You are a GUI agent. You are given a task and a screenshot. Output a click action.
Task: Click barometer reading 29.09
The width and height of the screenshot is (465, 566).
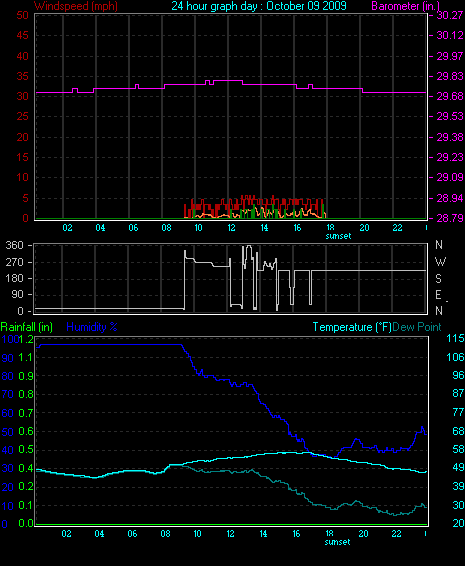(450, 177)
